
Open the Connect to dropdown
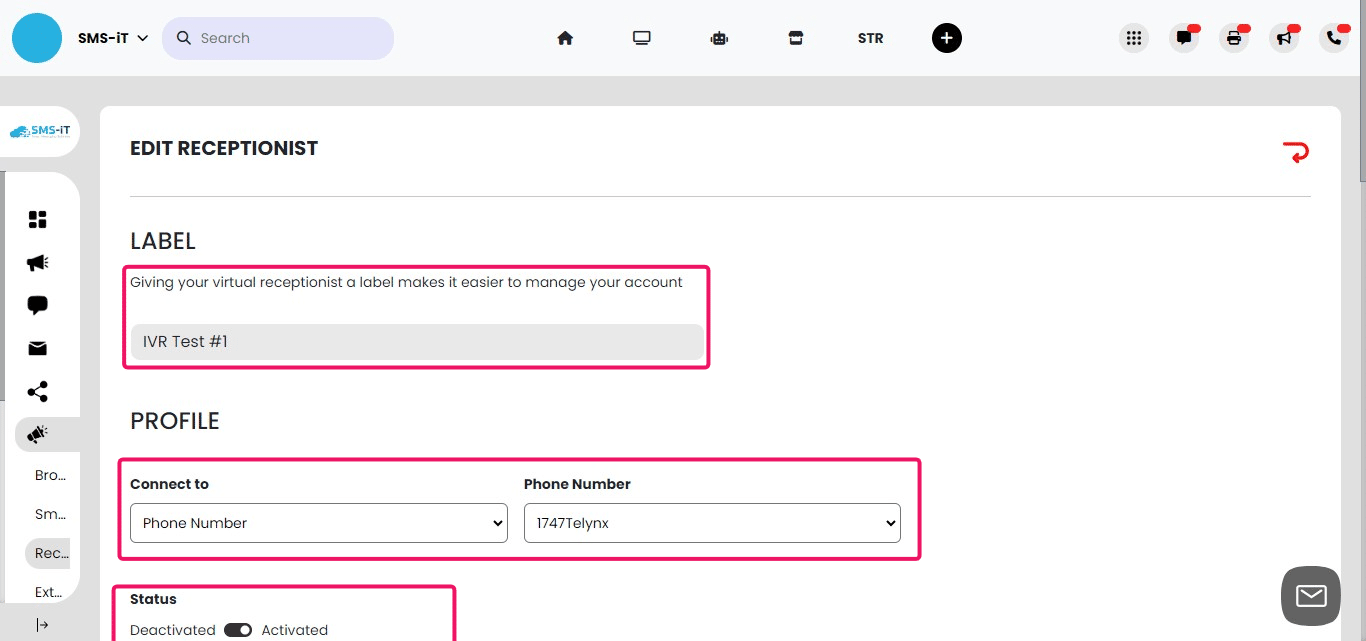tap(318, 522)
